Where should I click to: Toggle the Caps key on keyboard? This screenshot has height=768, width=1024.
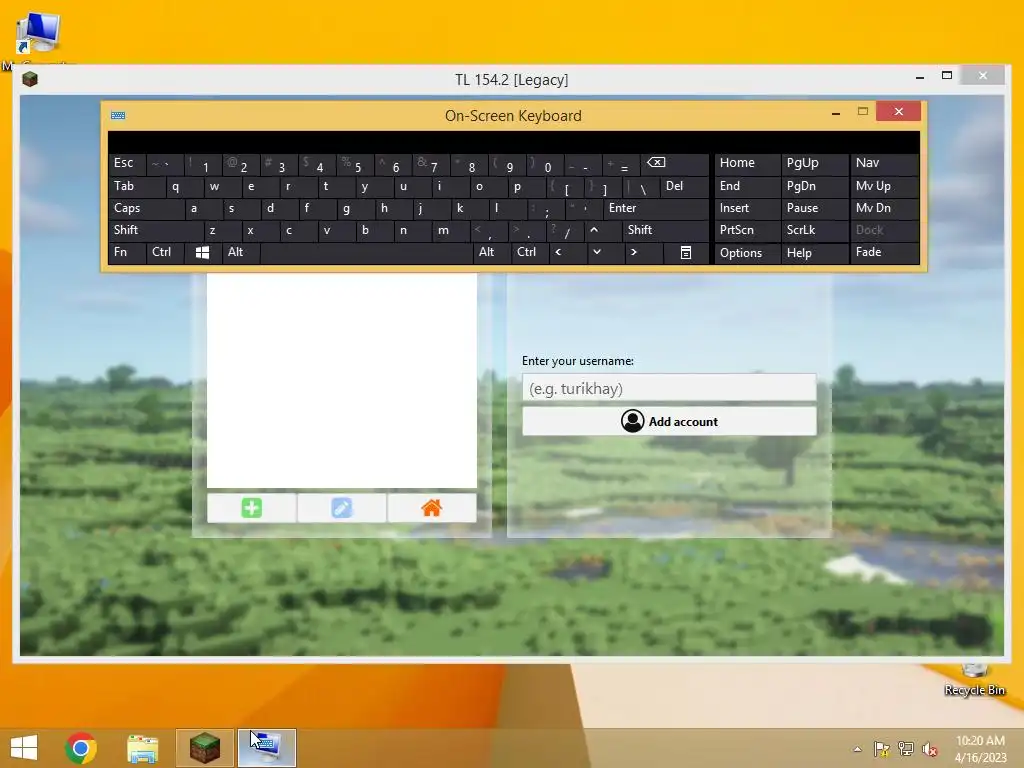(x=146, y=208)
